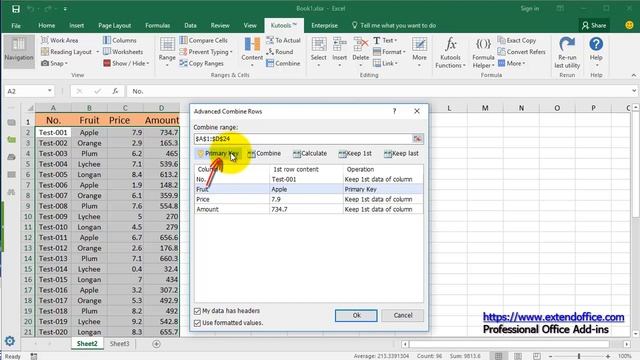Switch to Sheet3 tab
Image resolution: width=640 pixels, height=360 pixels.
click(119, 344)
